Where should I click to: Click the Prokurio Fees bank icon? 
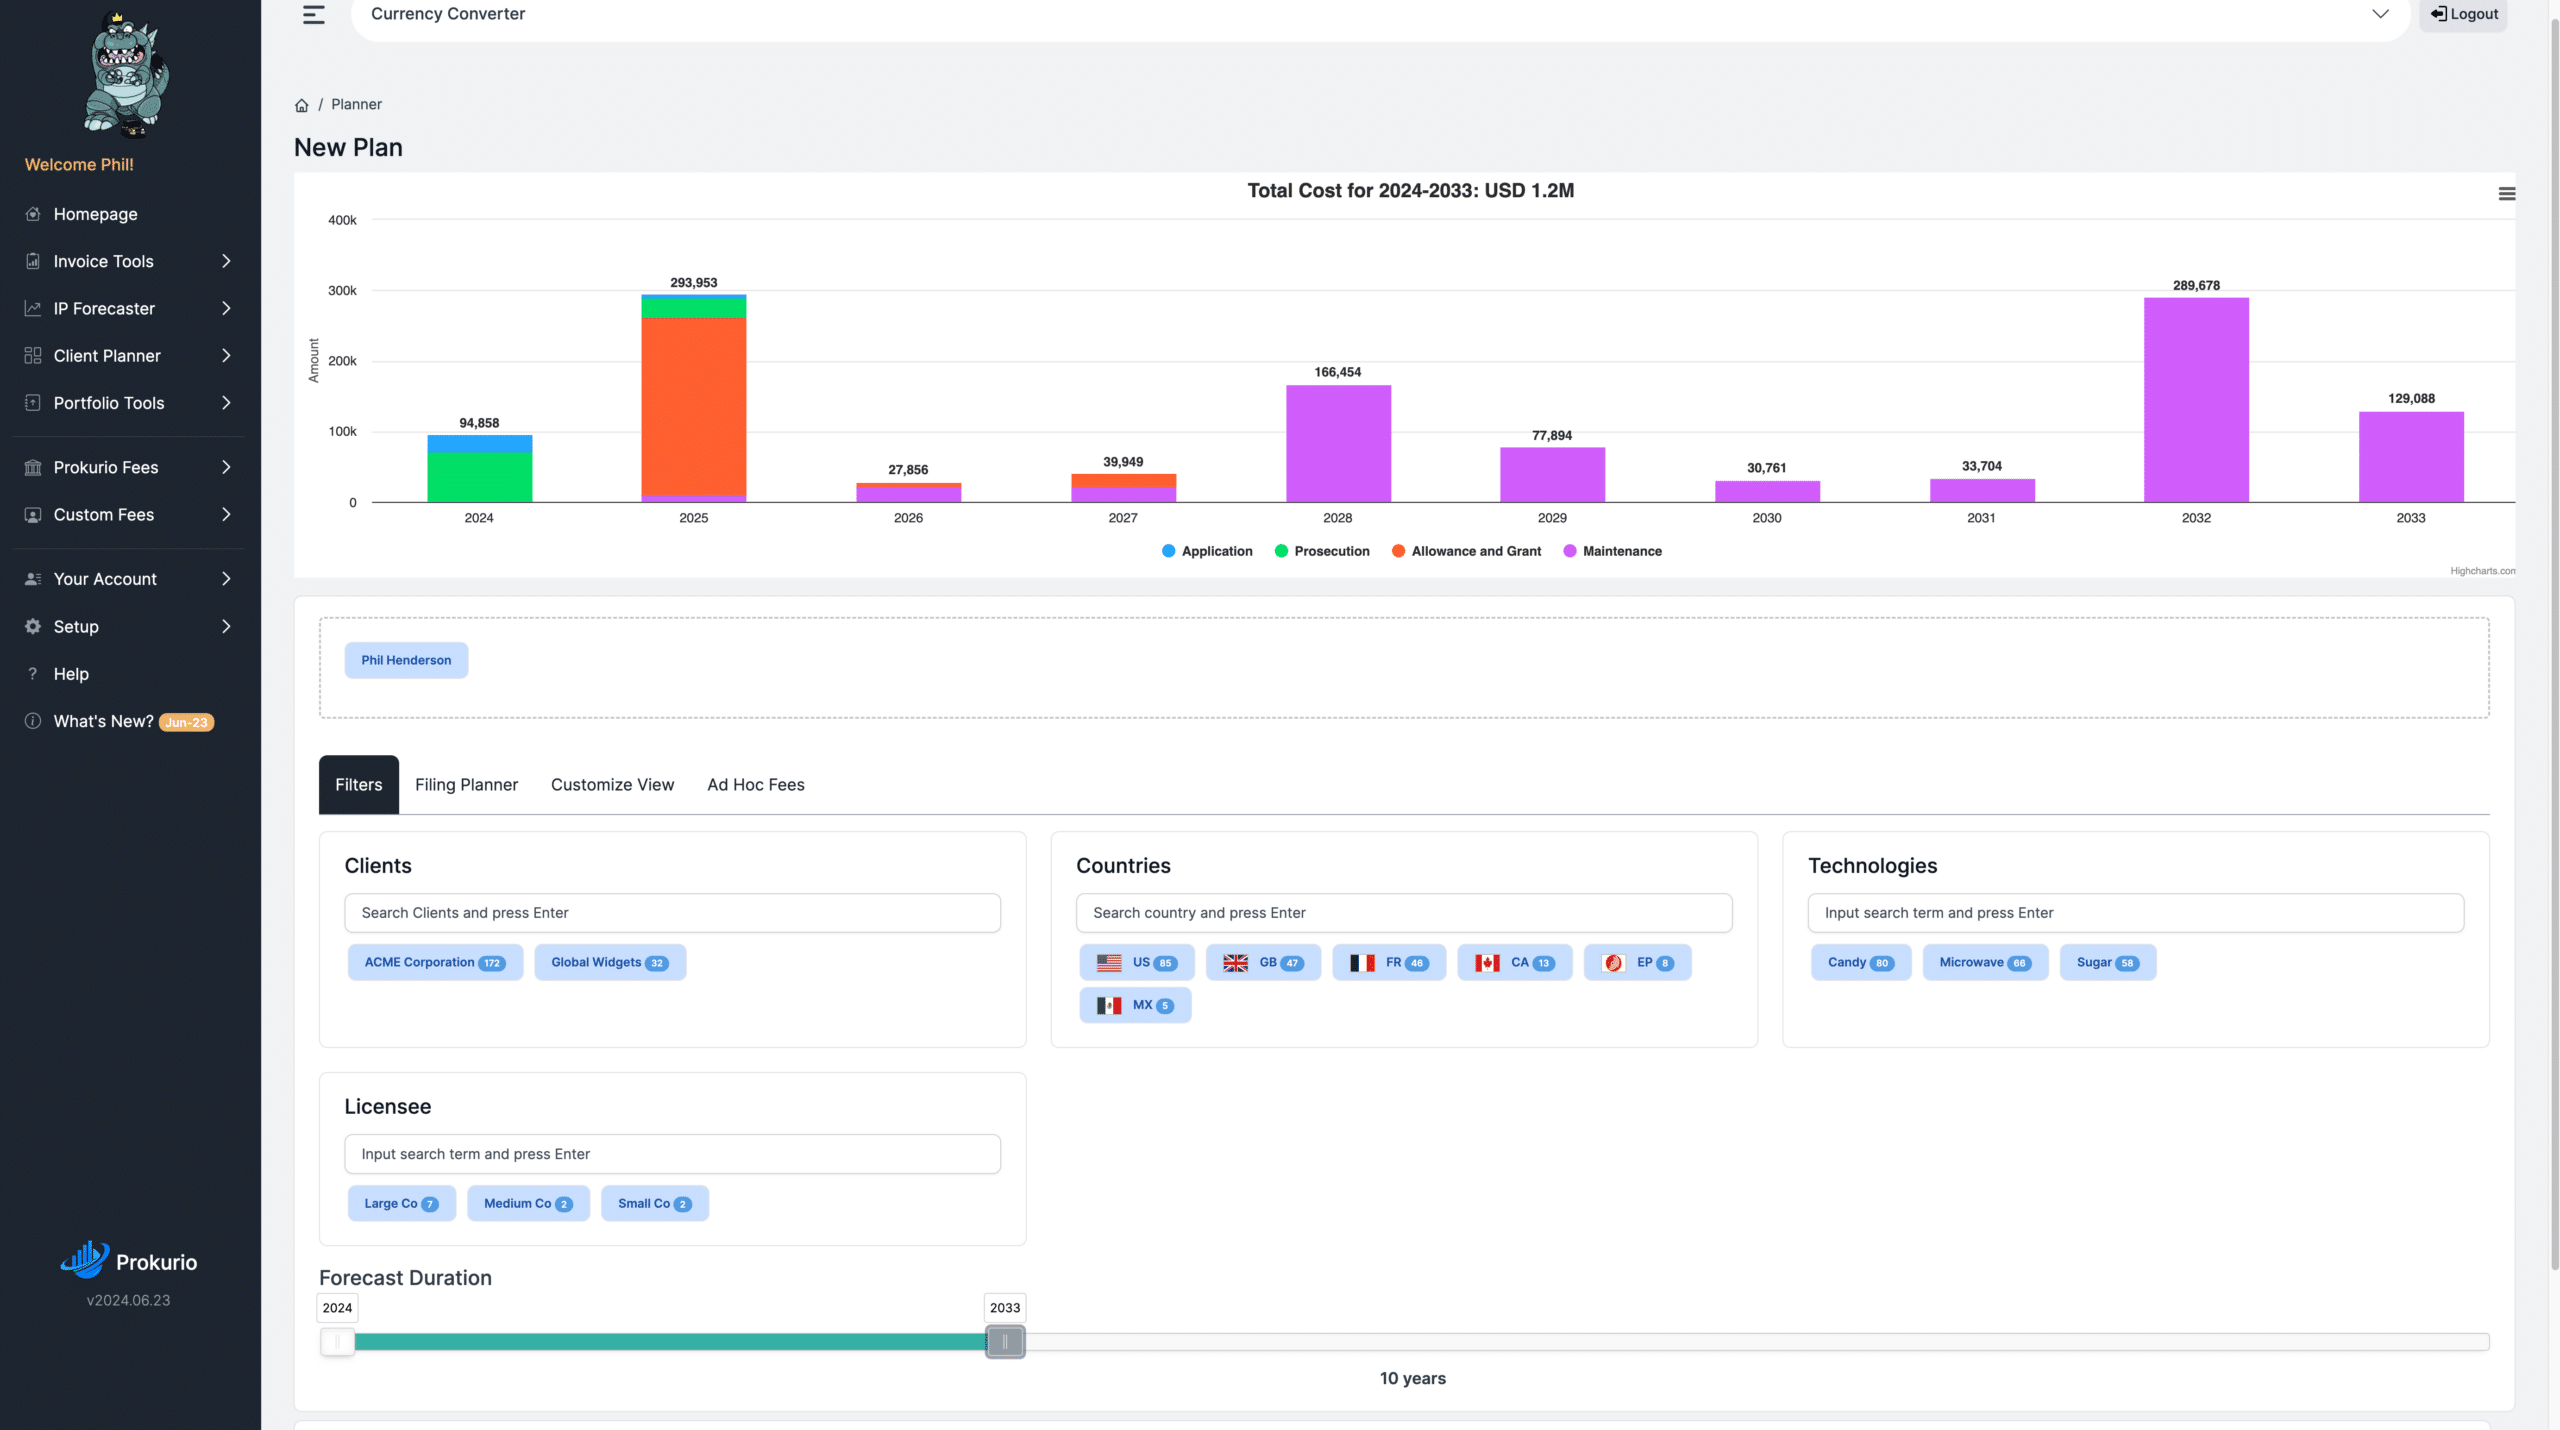(33, 467)
